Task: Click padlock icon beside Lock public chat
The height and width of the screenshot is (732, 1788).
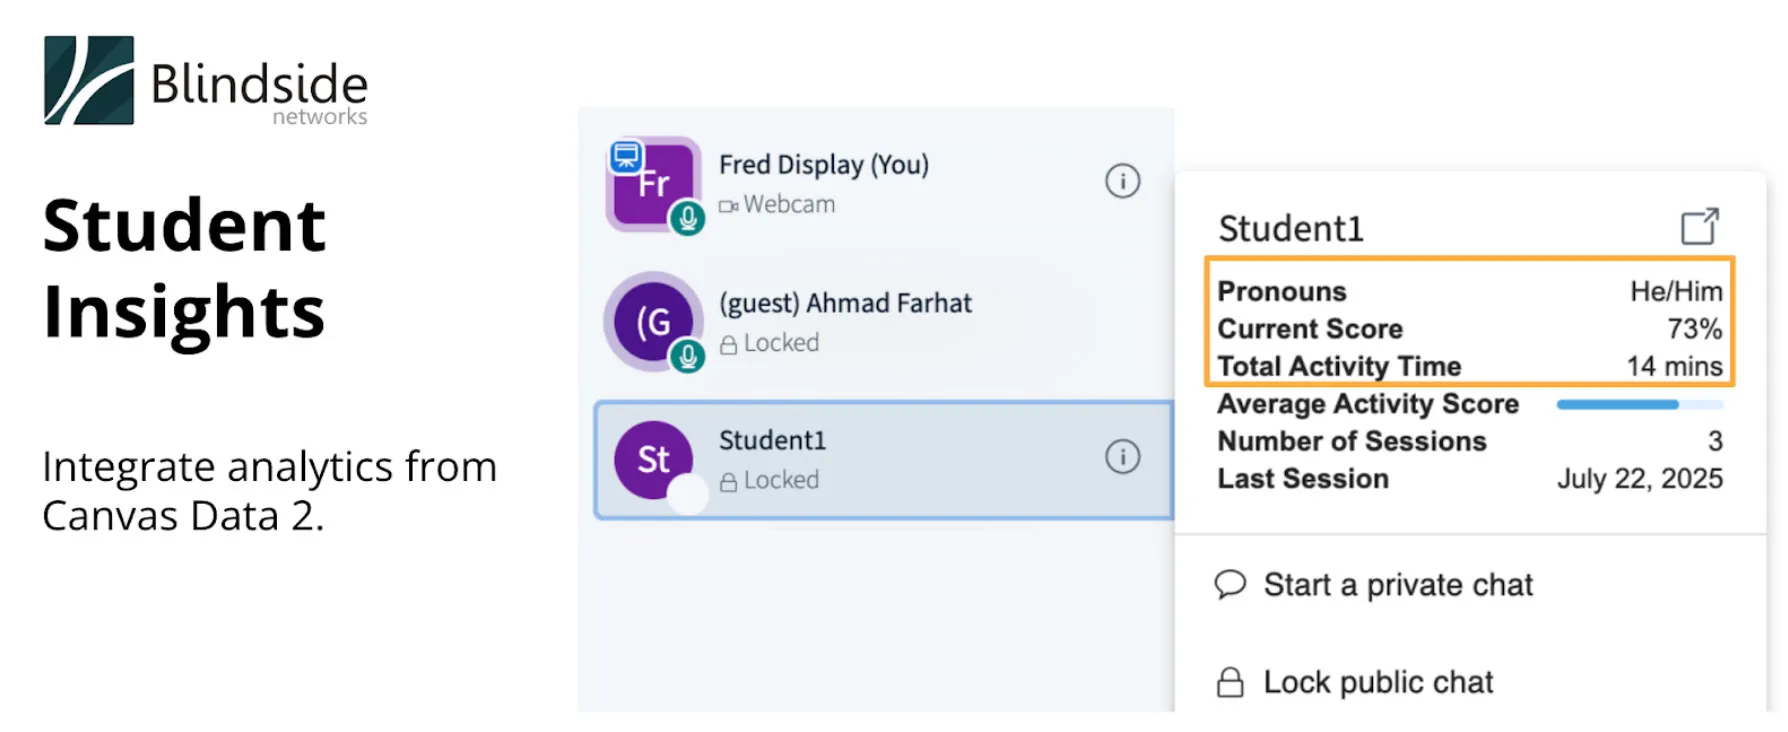Action: (1230, 682)
